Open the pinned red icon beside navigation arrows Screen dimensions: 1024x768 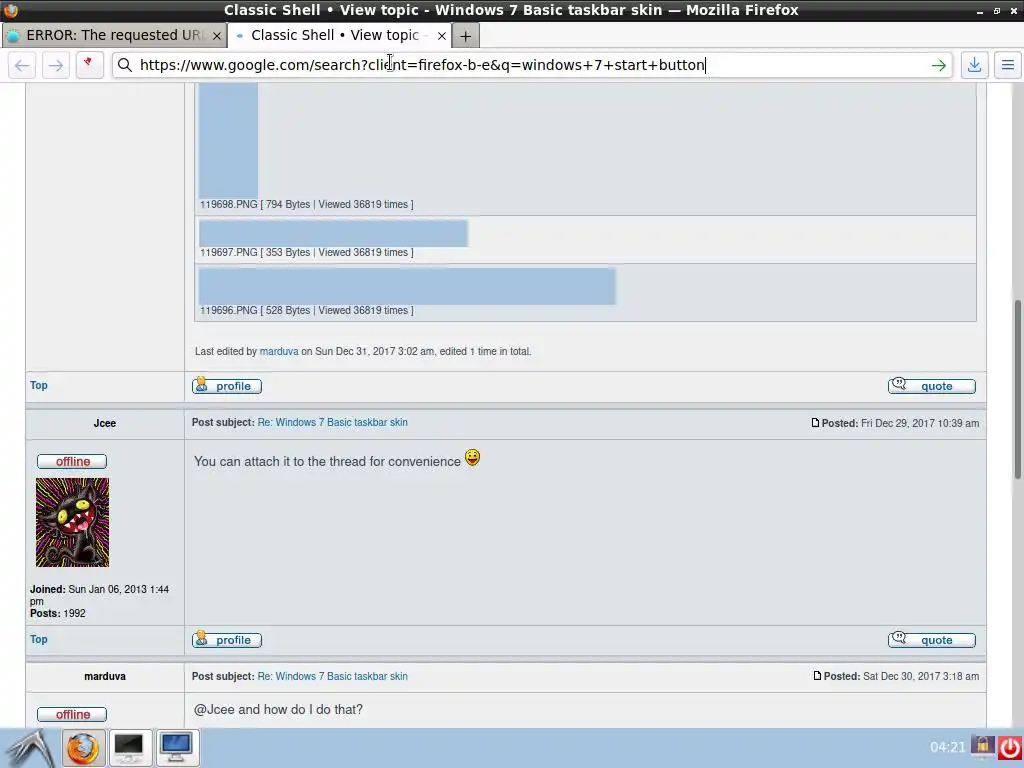coord(89,65)
